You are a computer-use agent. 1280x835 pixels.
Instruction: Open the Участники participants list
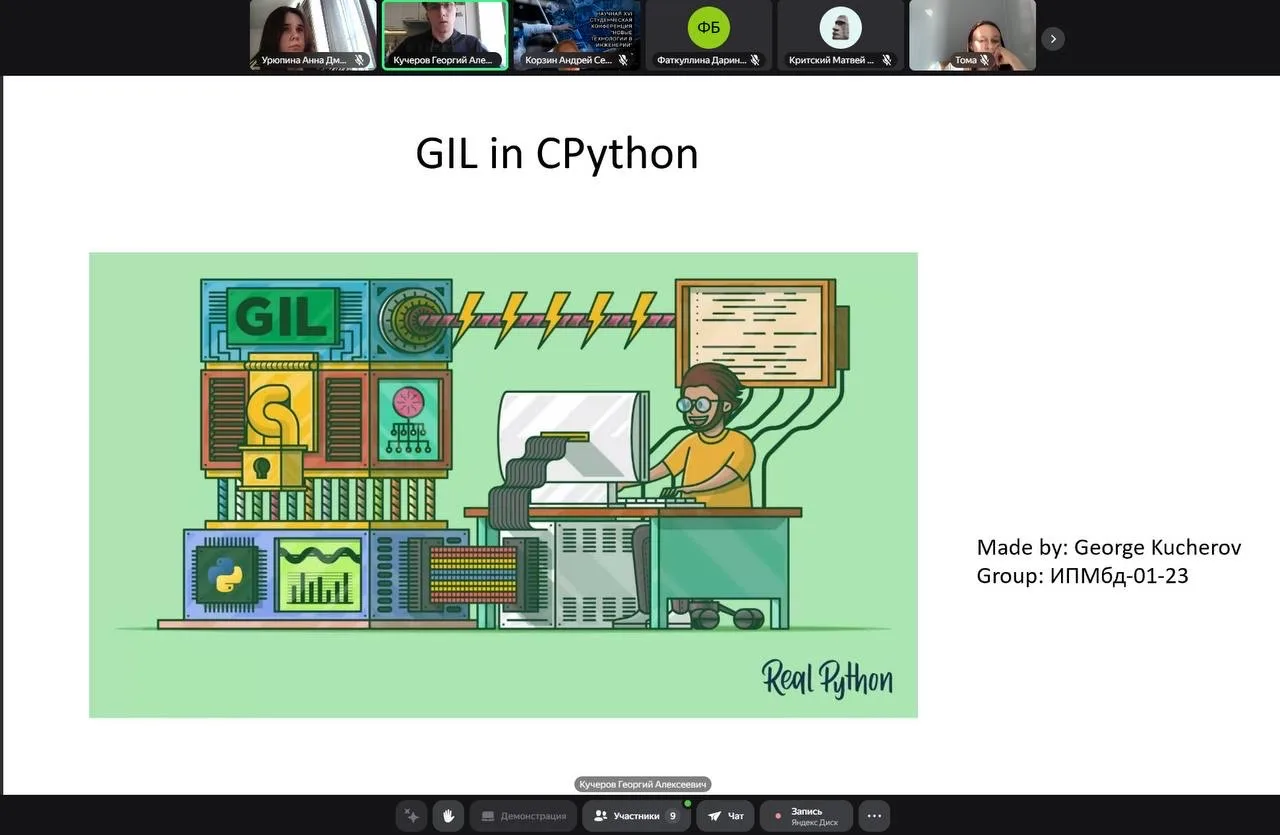pyautogui.click(x=636, y=816)
